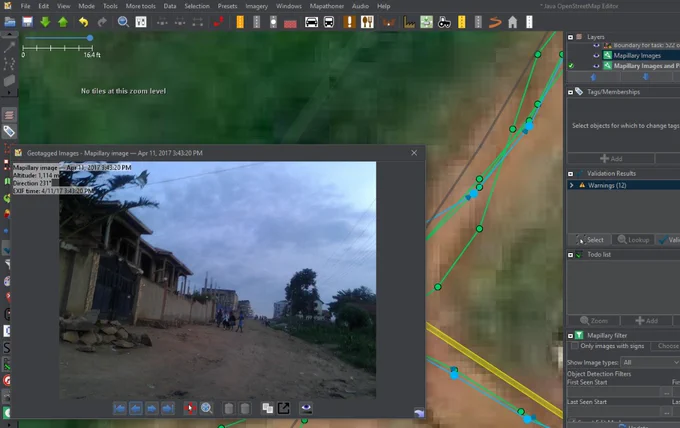Open the Edit menu

tap(43, 6)
